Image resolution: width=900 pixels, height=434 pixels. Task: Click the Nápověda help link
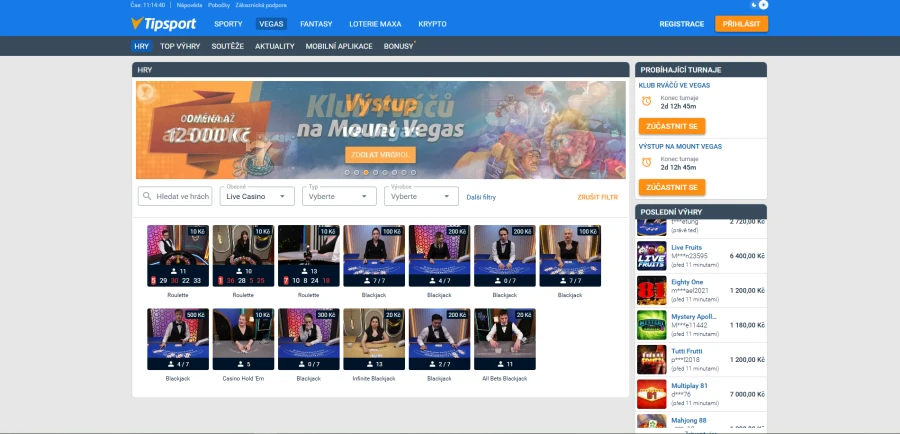pyautogui.click(x=189, y=5)
